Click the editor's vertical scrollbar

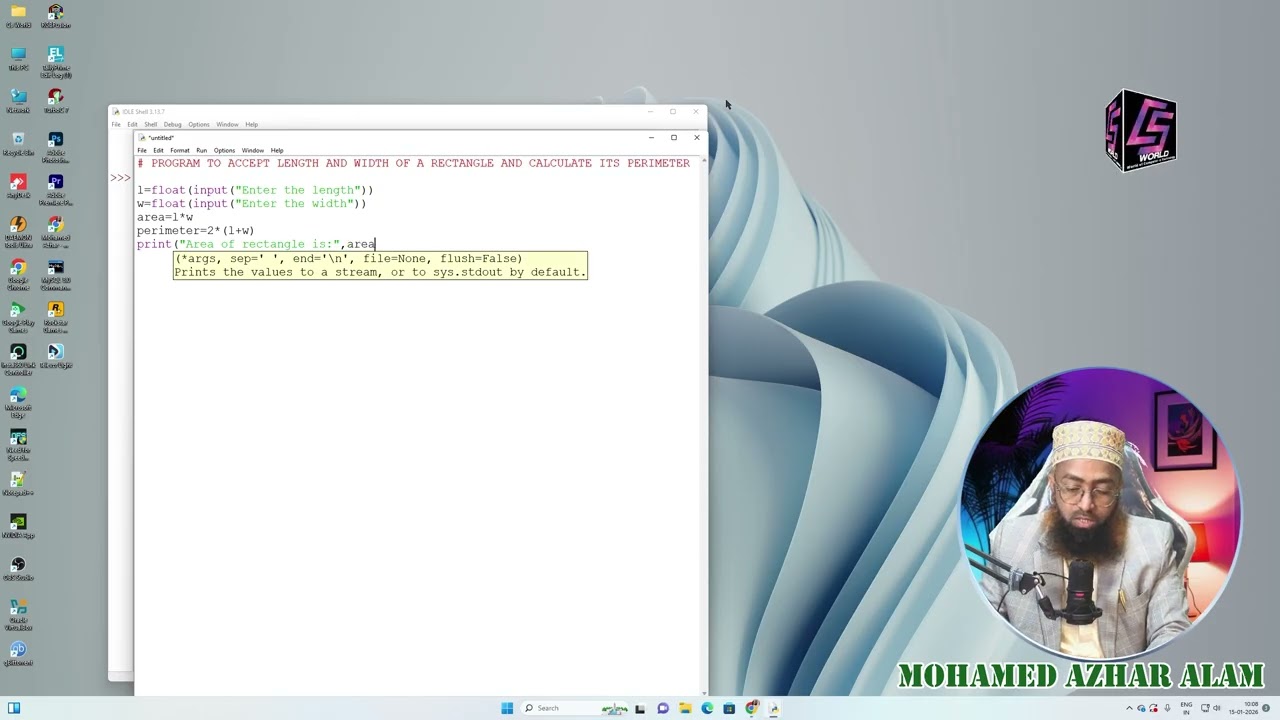click(703, 425)
